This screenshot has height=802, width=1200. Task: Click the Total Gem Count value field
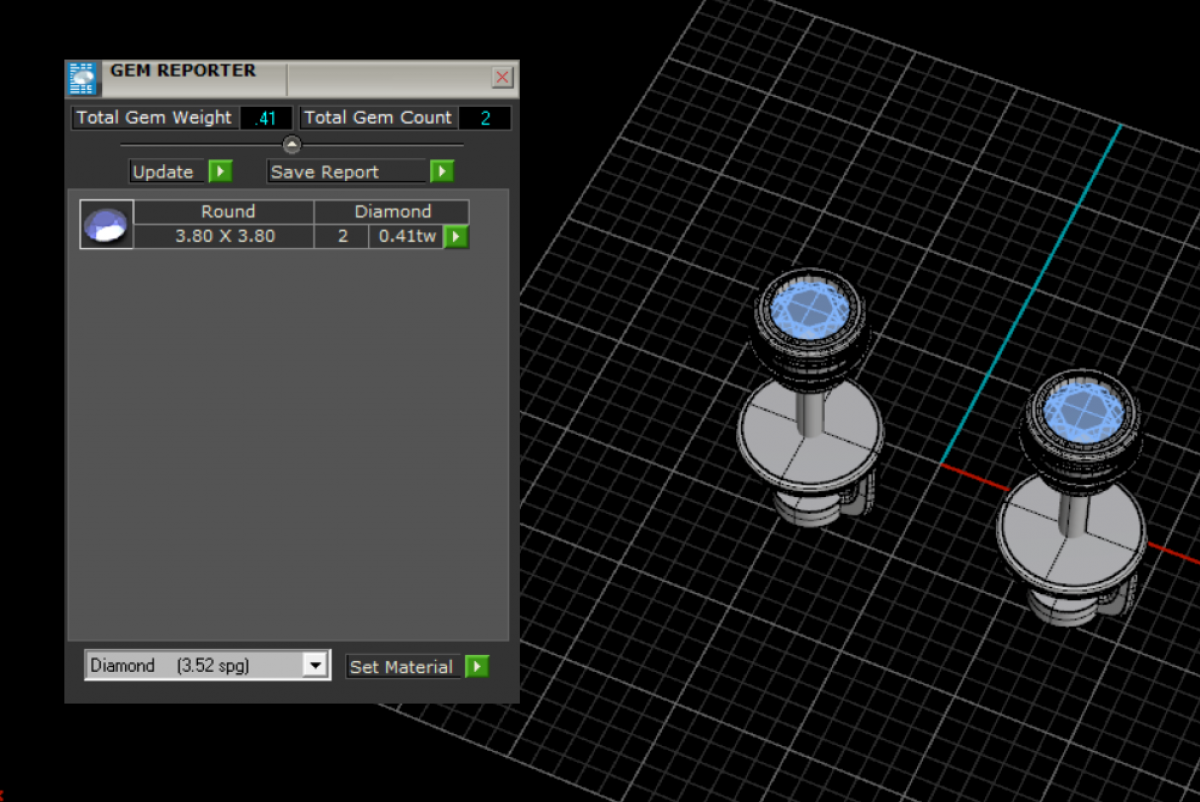pyautogui.click(x=485, y=118)
